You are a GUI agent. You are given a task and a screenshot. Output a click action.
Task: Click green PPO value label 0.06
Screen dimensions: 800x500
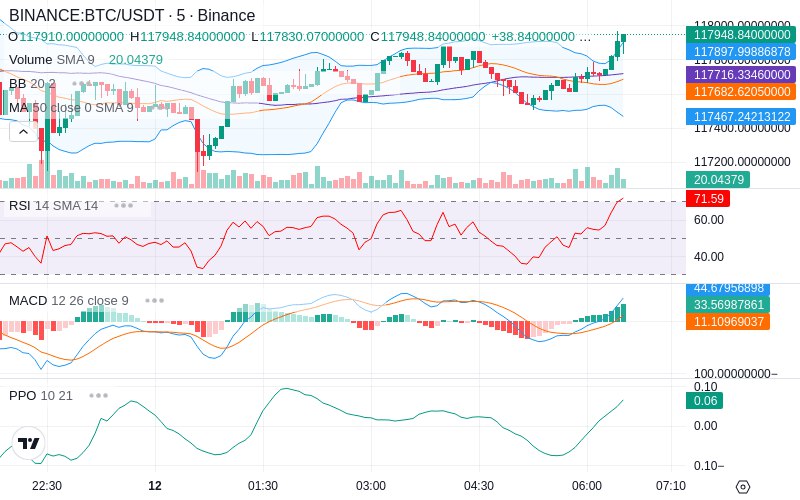point(705,401)
